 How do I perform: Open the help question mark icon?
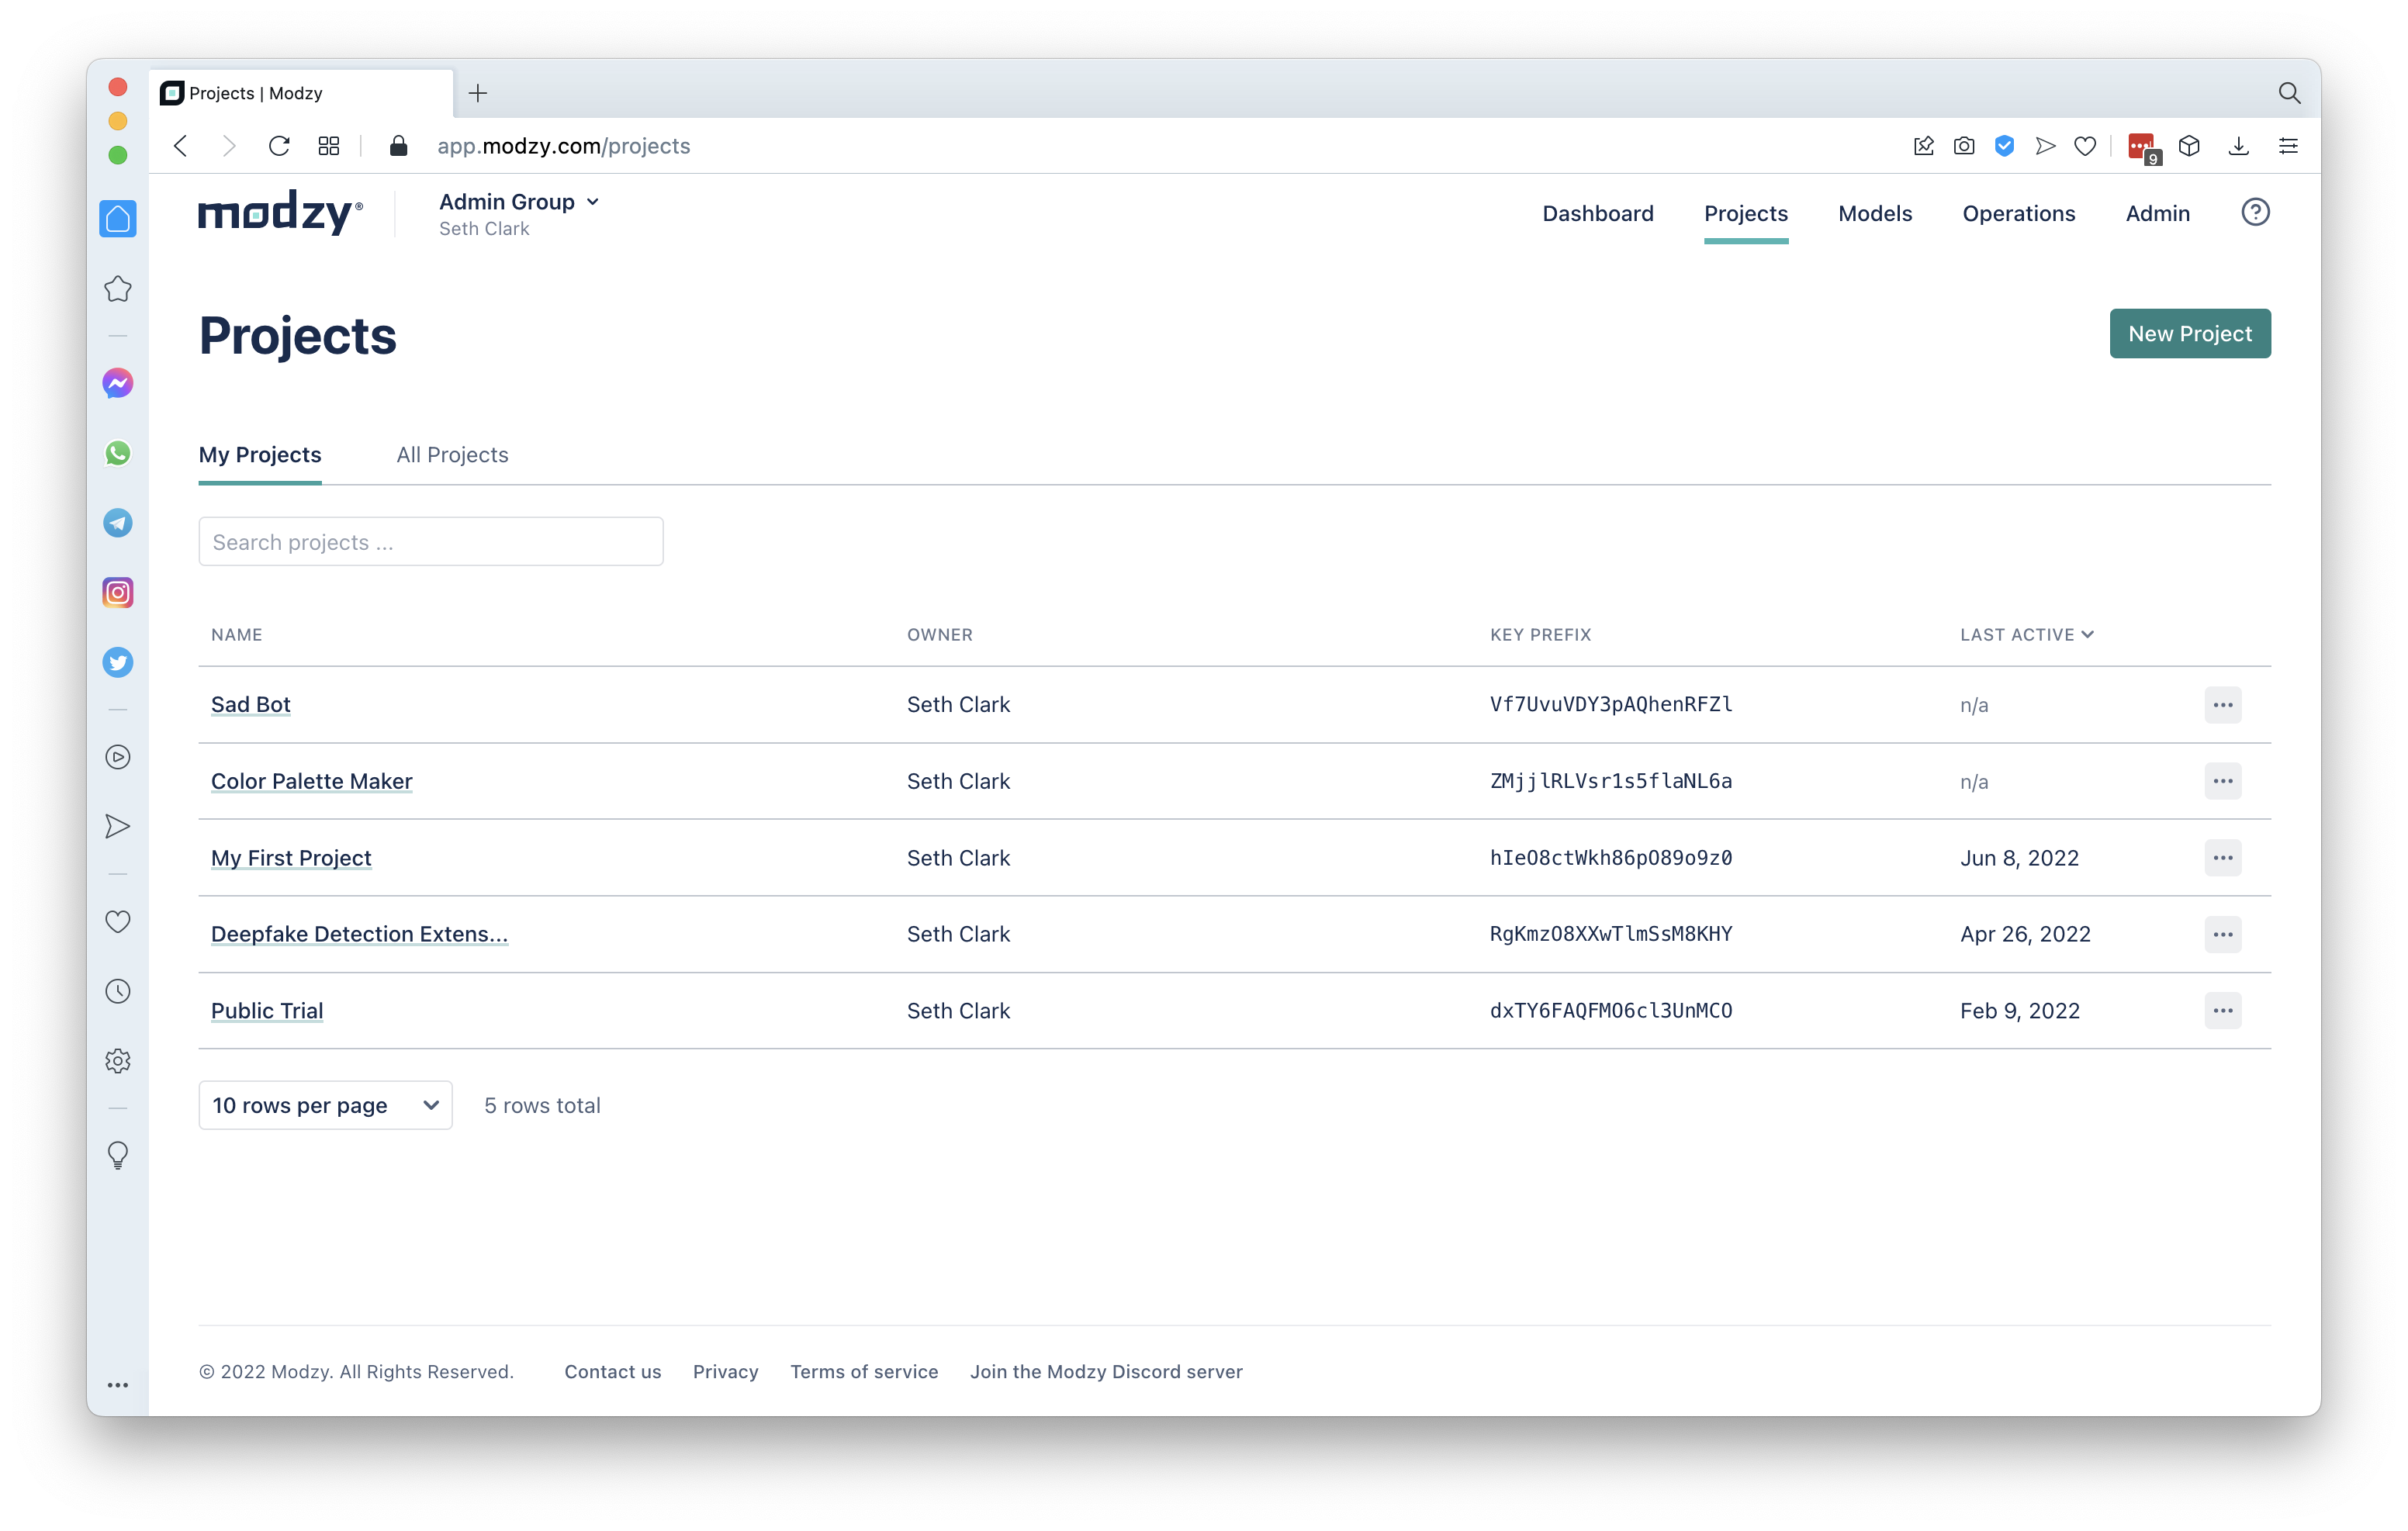[x=2254, y=212]
